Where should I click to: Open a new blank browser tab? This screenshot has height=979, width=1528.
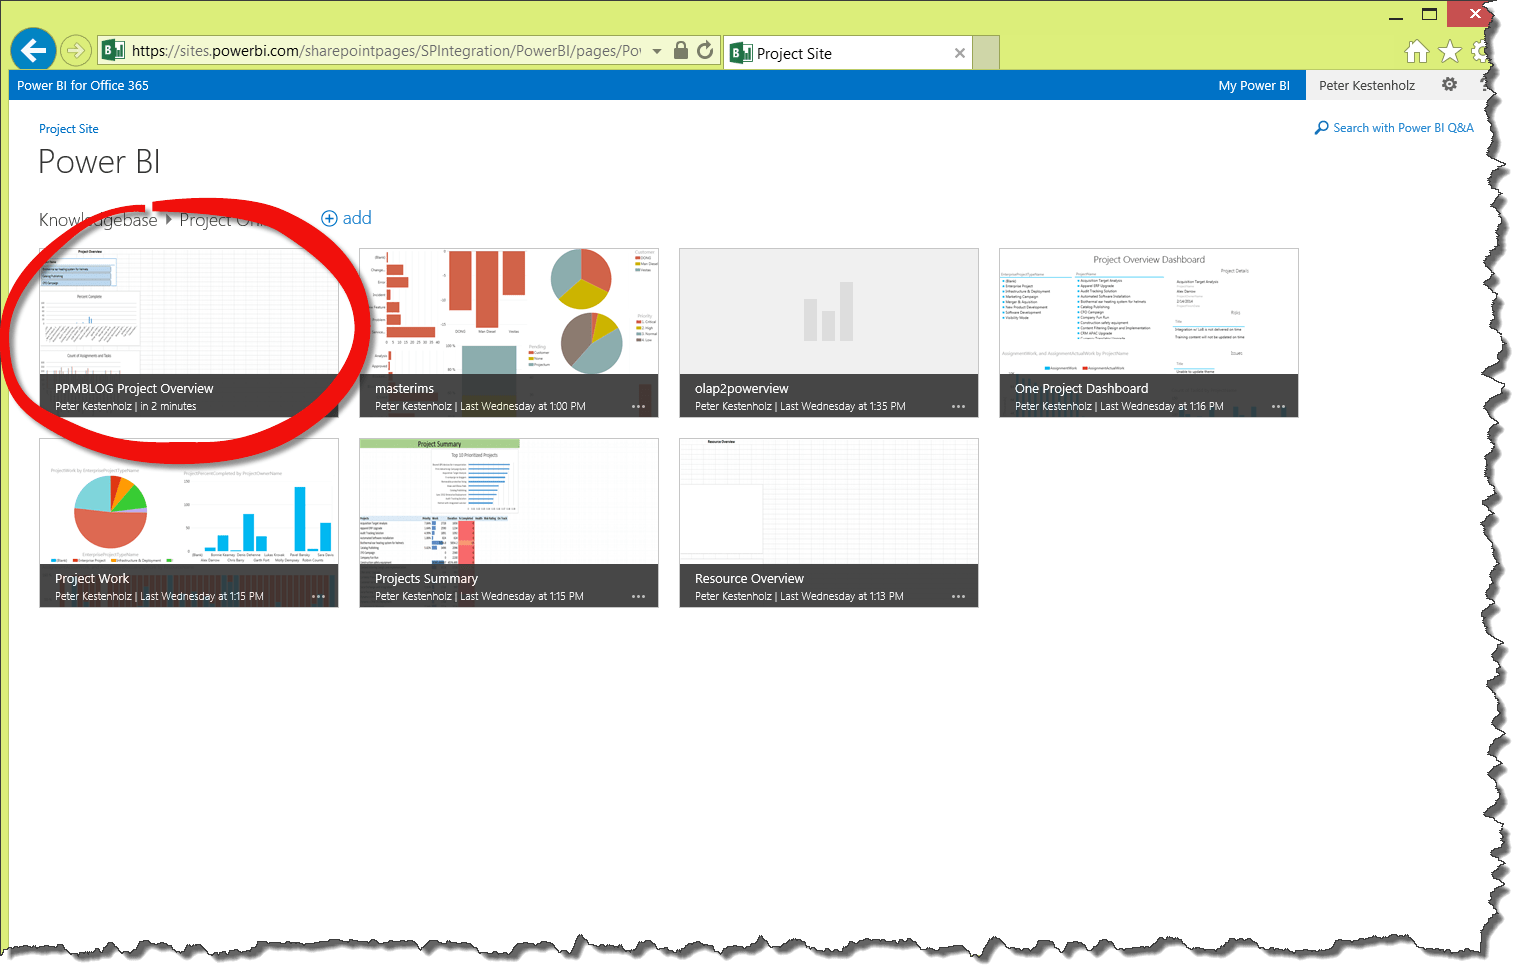[x=986, y=53]
